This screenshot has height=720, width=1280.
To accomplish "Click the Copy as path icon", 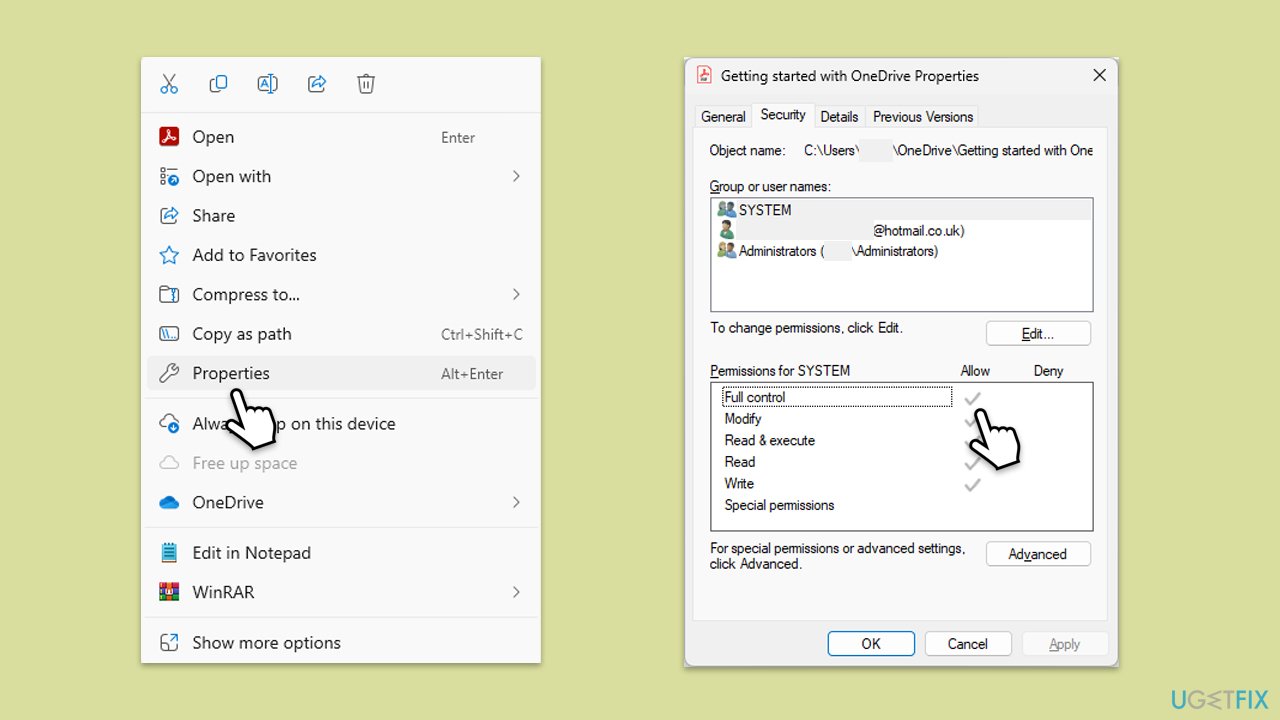I will (x=169, y=334).
